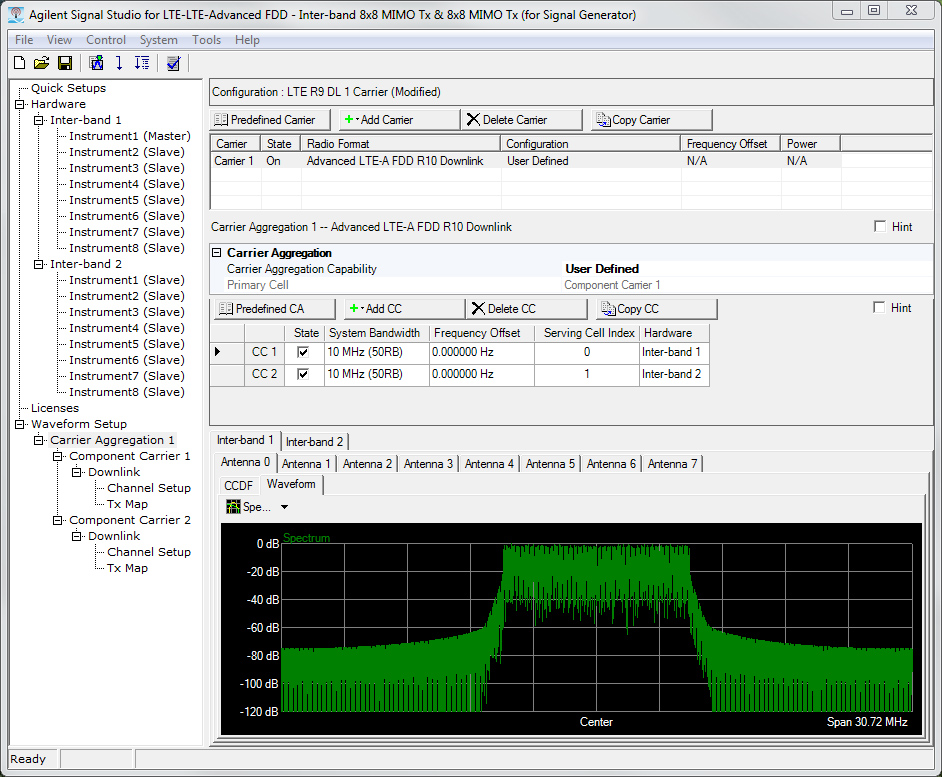Image resolution: width=942 pixels, height=777 pixels.
Task: Enable the Hint checkbox beside Copy CC
Action: click(x=880, y=308)
